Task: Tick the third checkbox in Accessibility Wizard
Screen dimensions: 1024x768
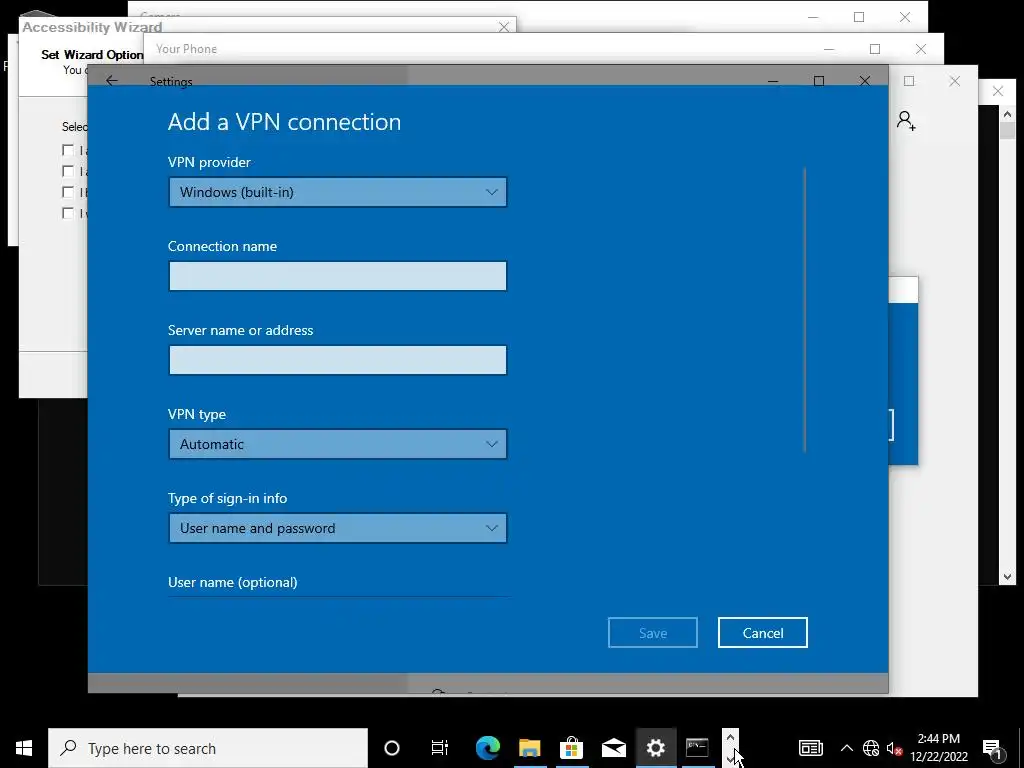Action: coord(68,192)
